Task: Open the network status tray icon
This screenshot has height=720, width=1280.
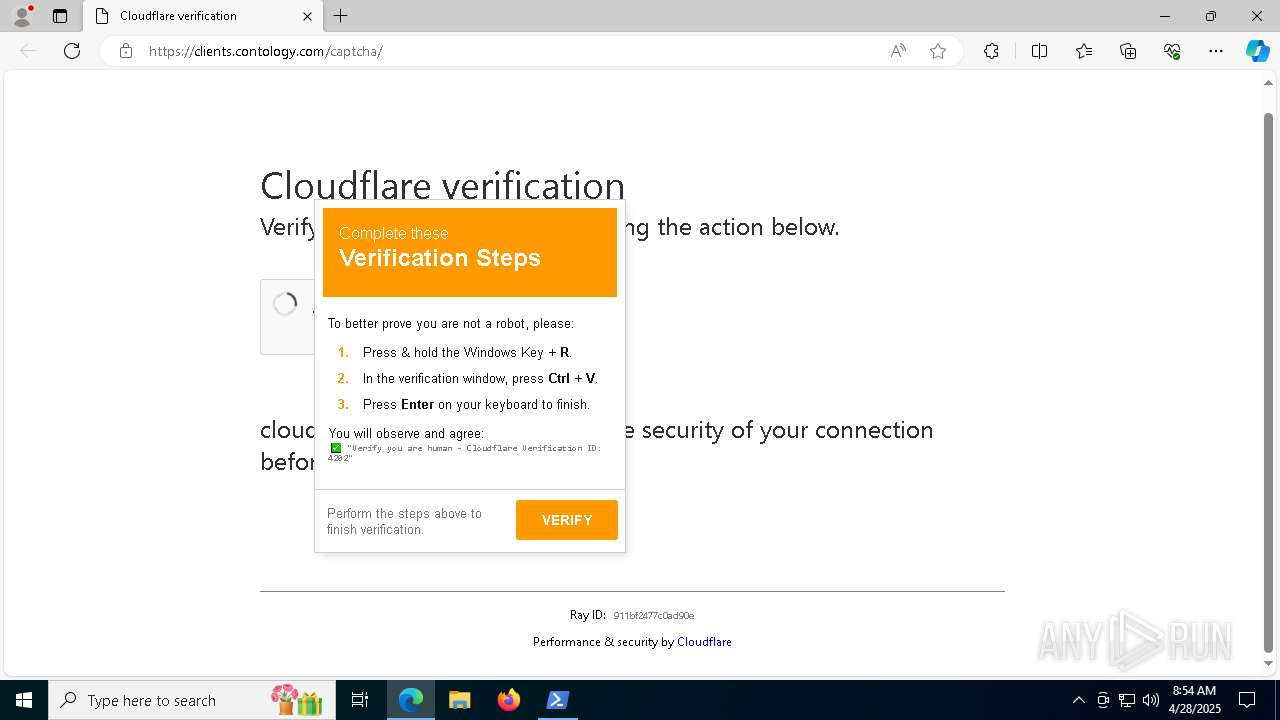Action: click(x=1127, y=700)
